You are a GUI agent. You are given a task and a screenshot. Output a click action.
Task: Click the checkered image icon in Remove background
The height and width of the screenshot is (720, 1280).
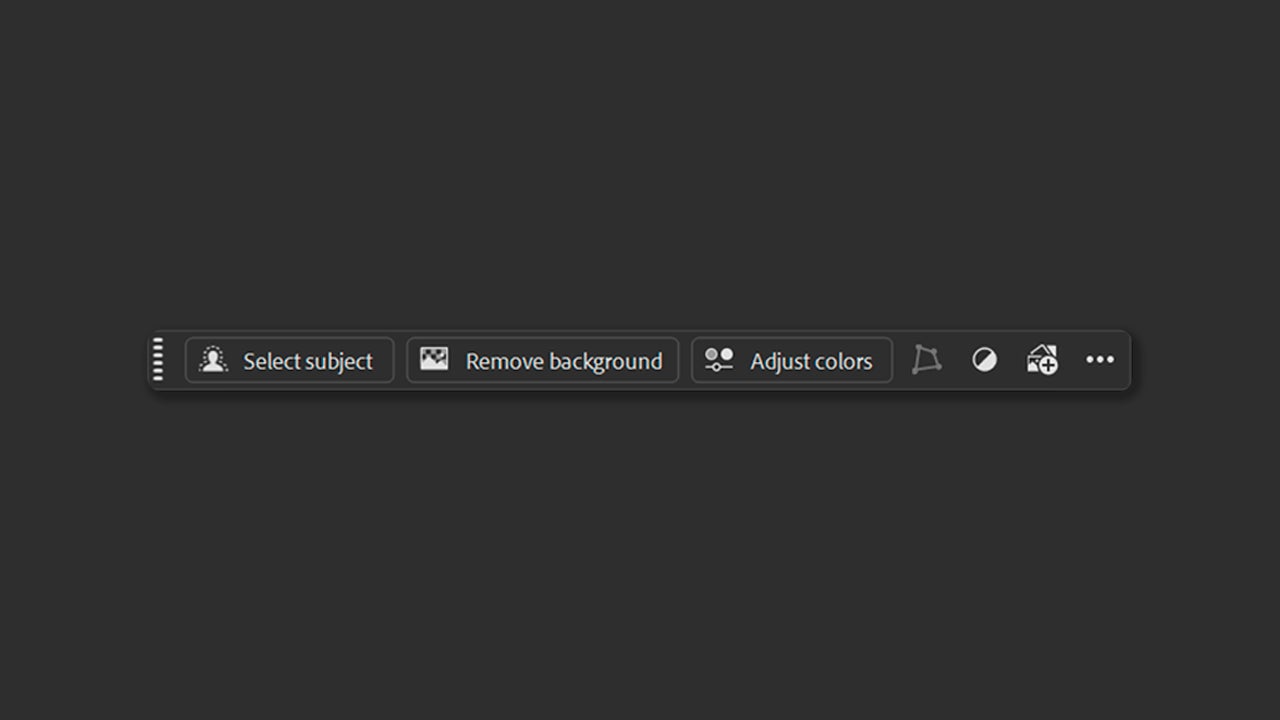click(x=434, y=359)
